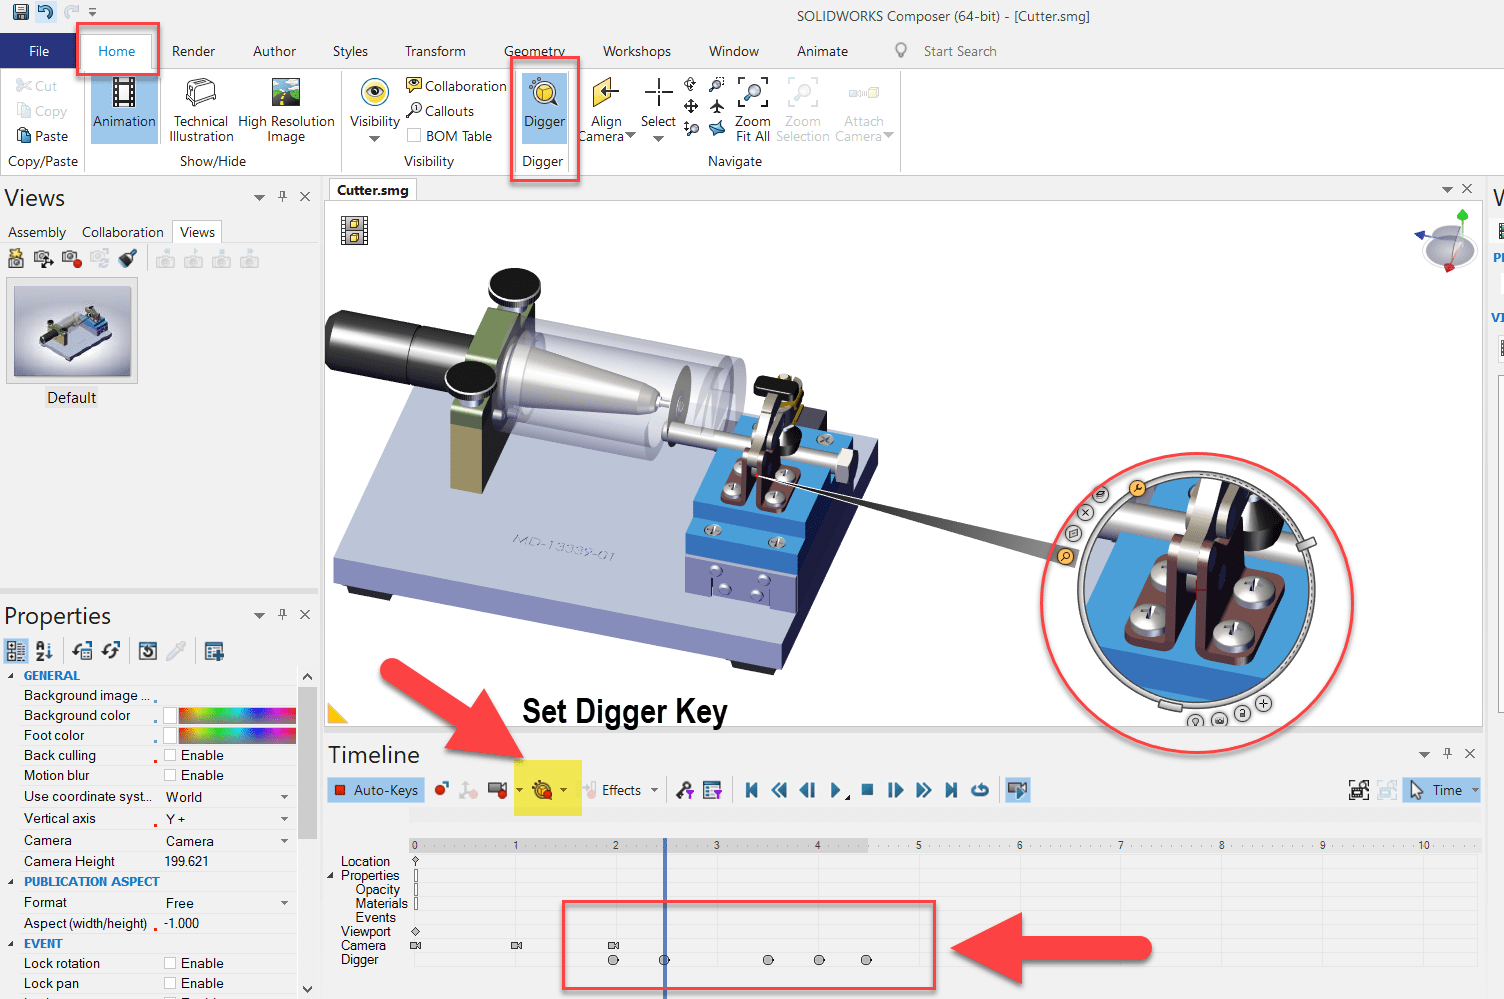This screenshot has width=1504, height=999.
Task: Enable Back culling checkbox
Action: tap(170, 755)
